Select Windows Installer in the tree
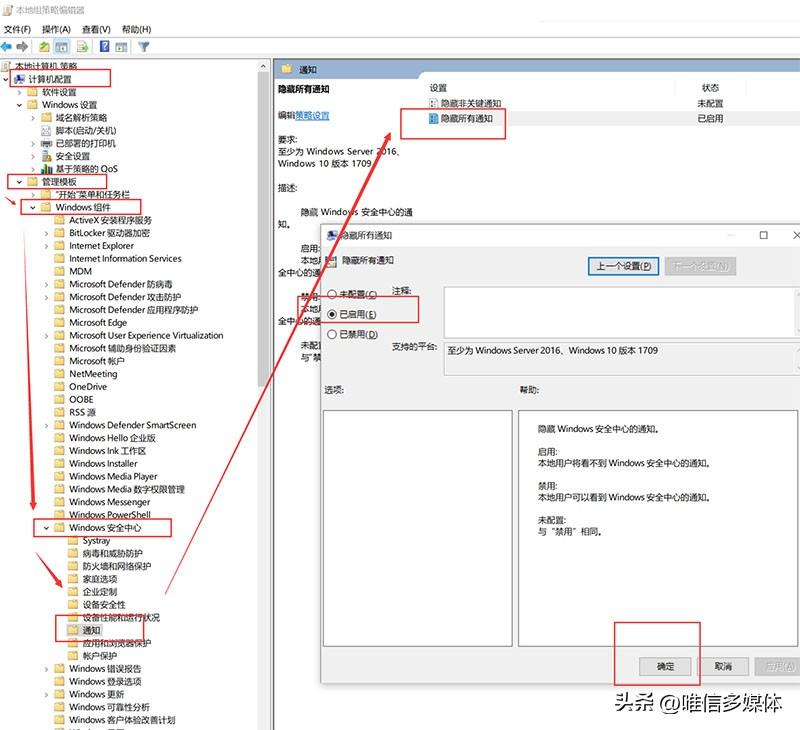Image resolution: width=800 pixels, height=730 pixels. (104, 464)
